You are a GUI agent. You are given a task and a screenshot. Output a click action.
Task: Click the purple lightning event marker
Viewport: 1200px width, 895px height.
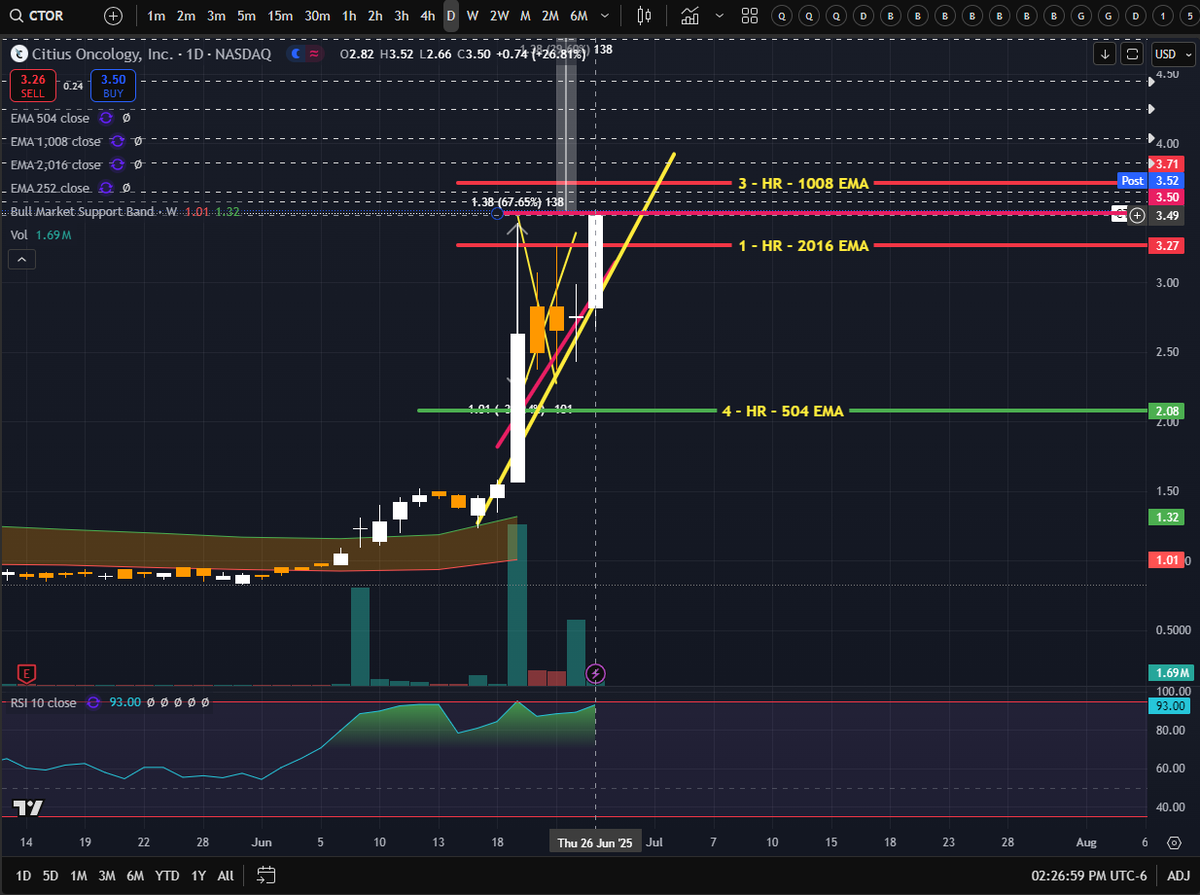tap(596, 673)
